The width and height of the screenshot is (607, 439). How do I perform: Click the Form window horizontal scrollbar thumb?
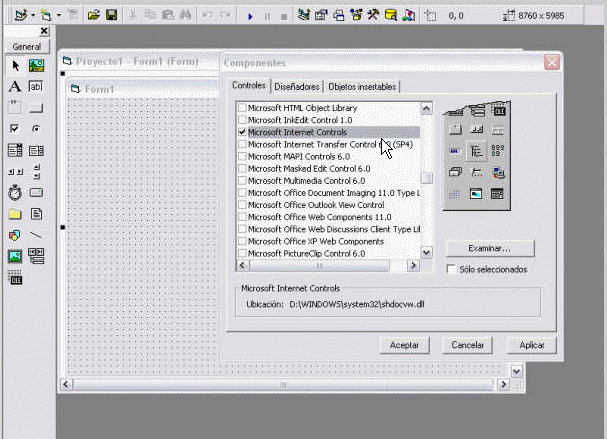click(283, 384)
